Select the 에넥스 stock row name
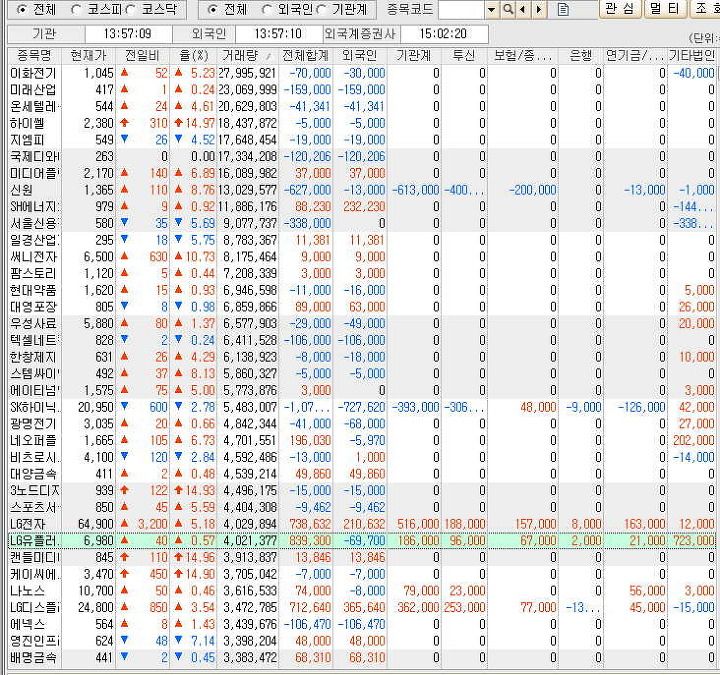Image resolution: width=720 pixels, height=675 pixels. [27, 624]
